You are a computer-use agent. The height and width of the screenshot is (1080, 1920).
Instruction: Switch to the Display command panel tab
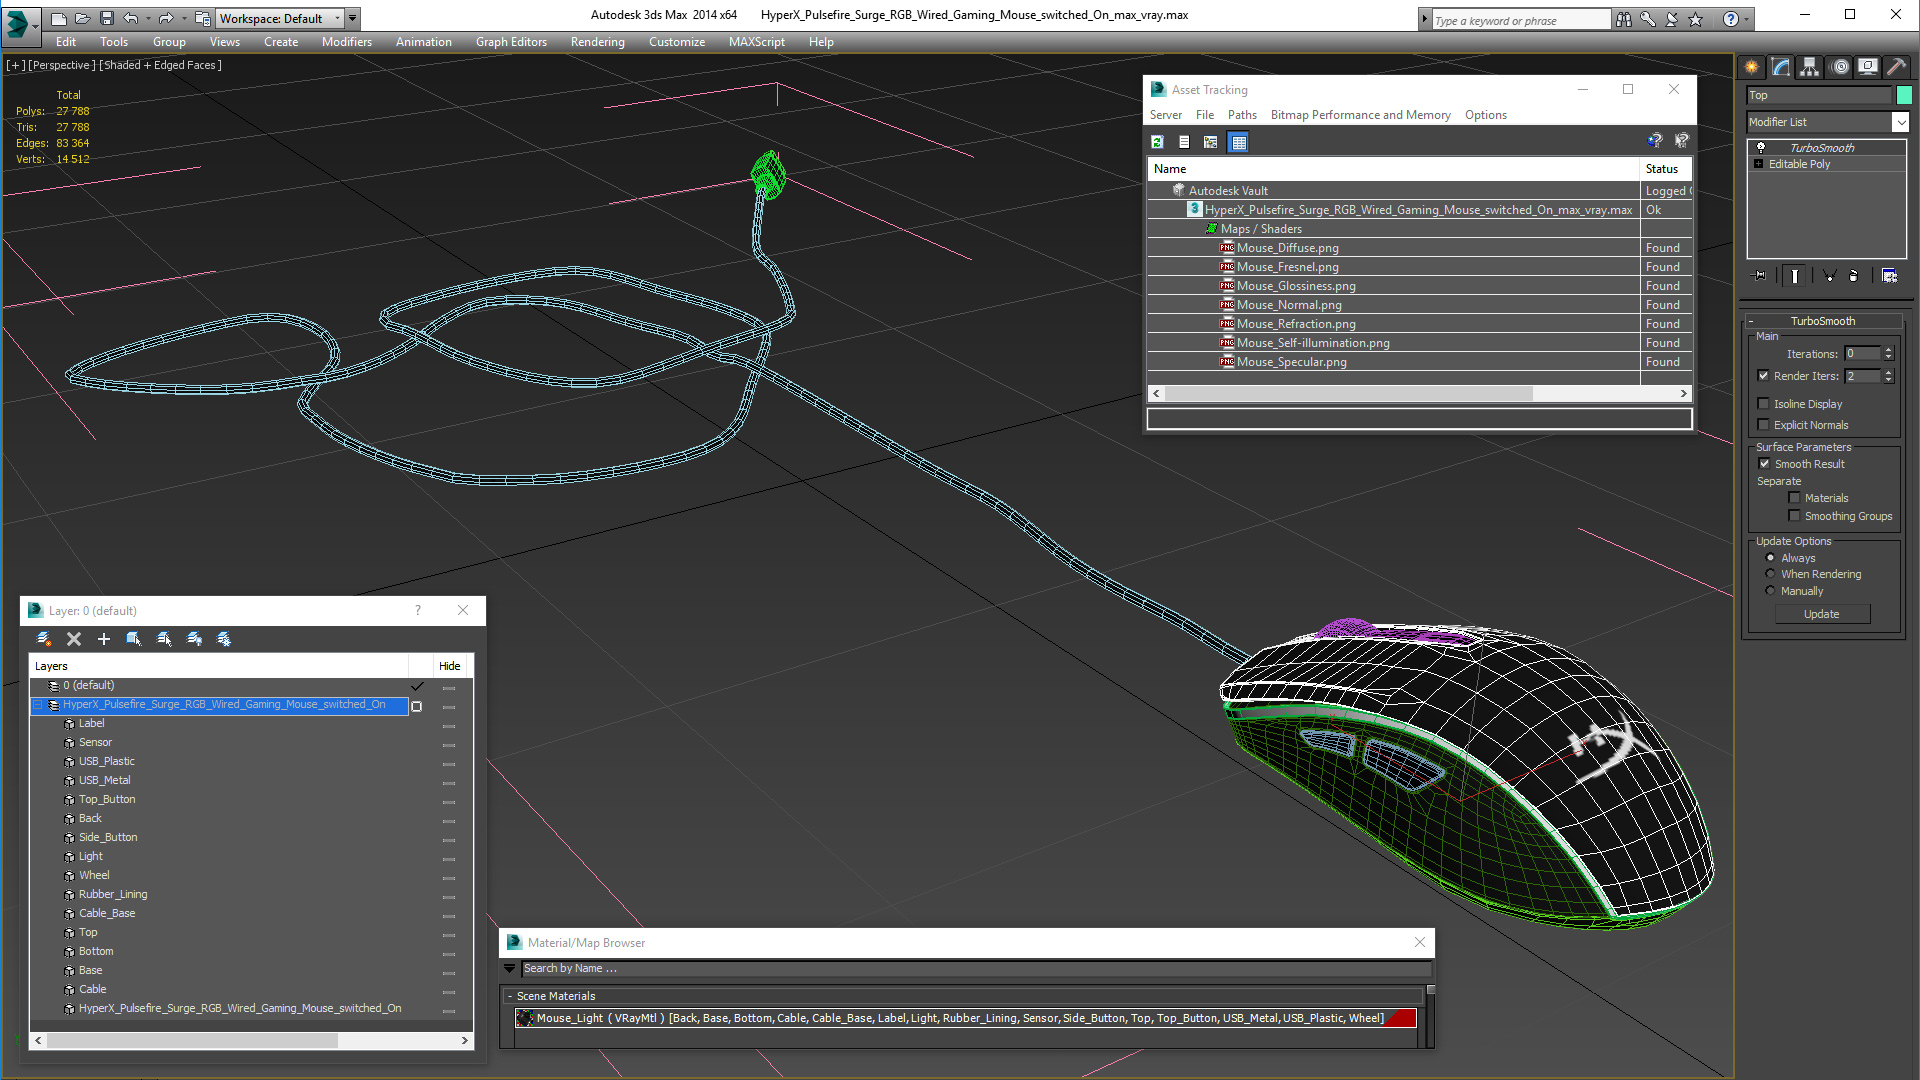coord(1868,67)
